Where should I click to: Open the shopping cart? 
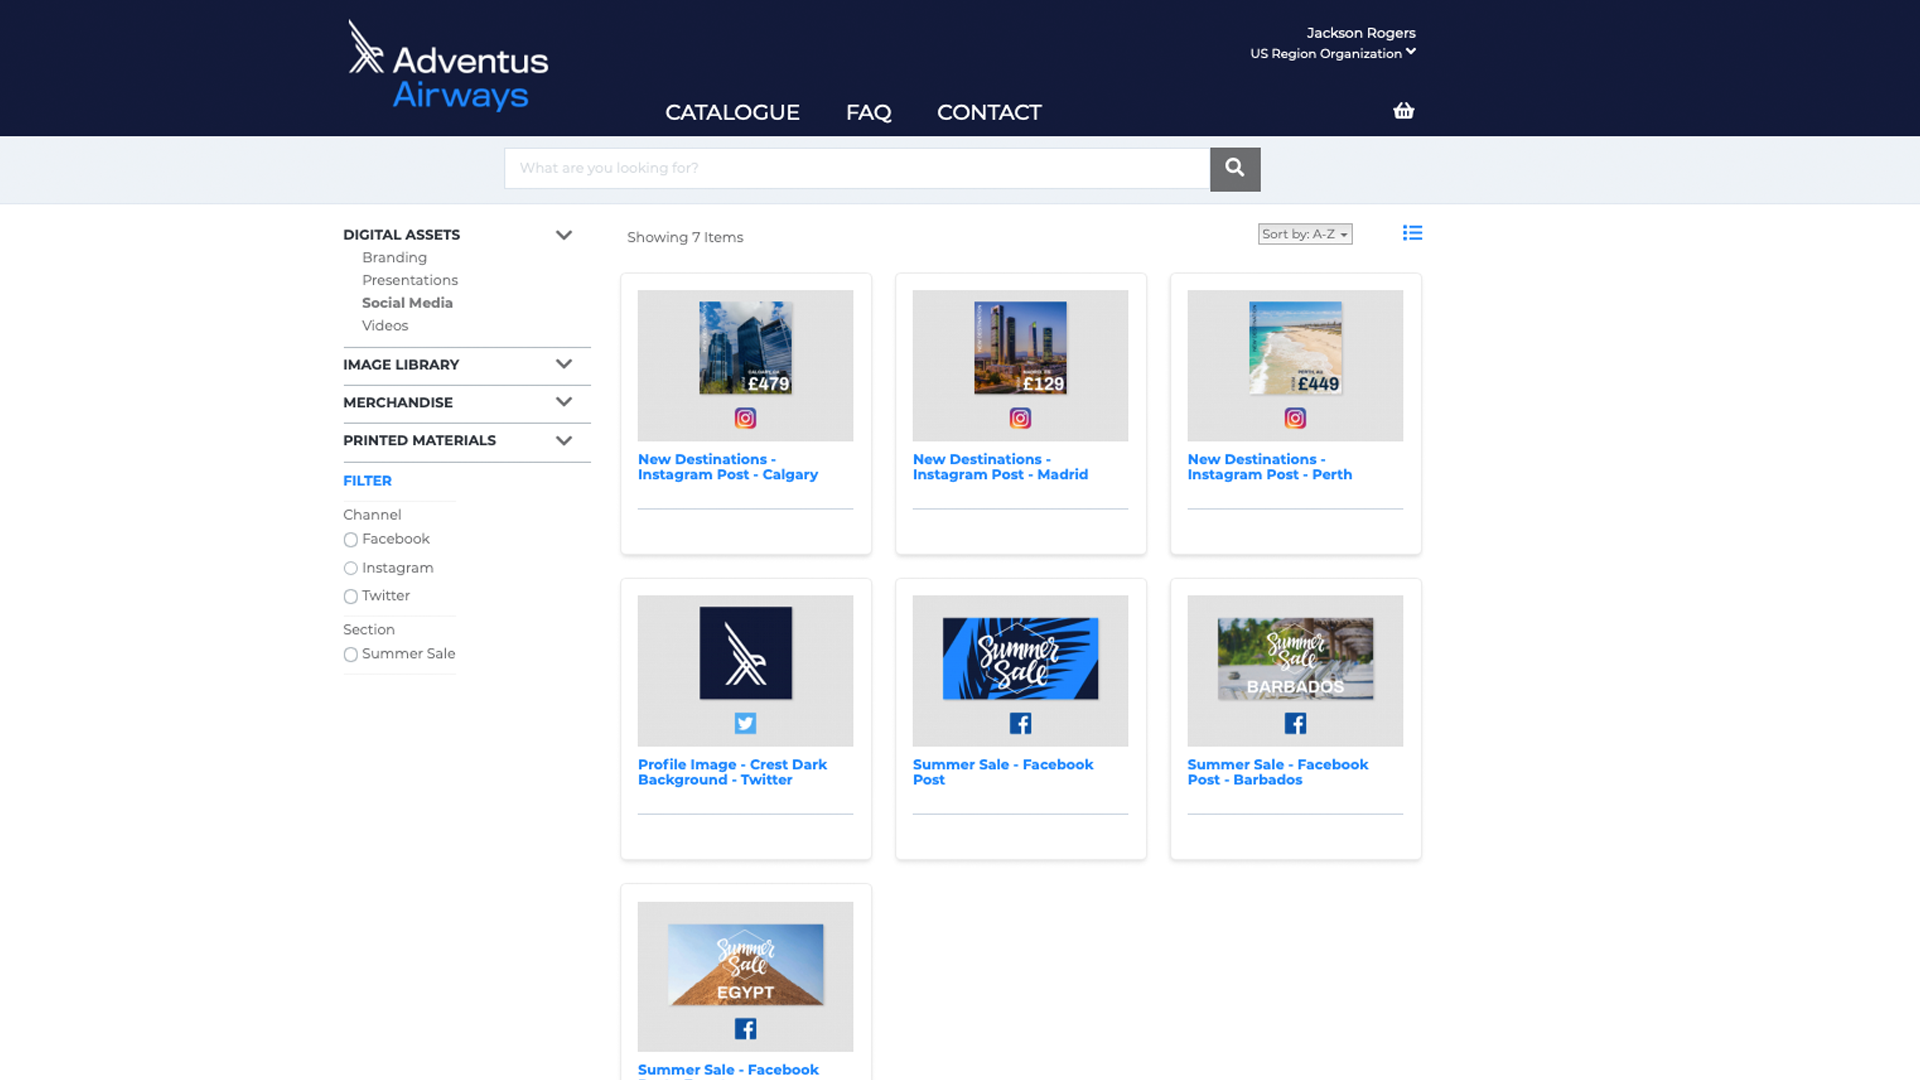(x=1403, y=111)
